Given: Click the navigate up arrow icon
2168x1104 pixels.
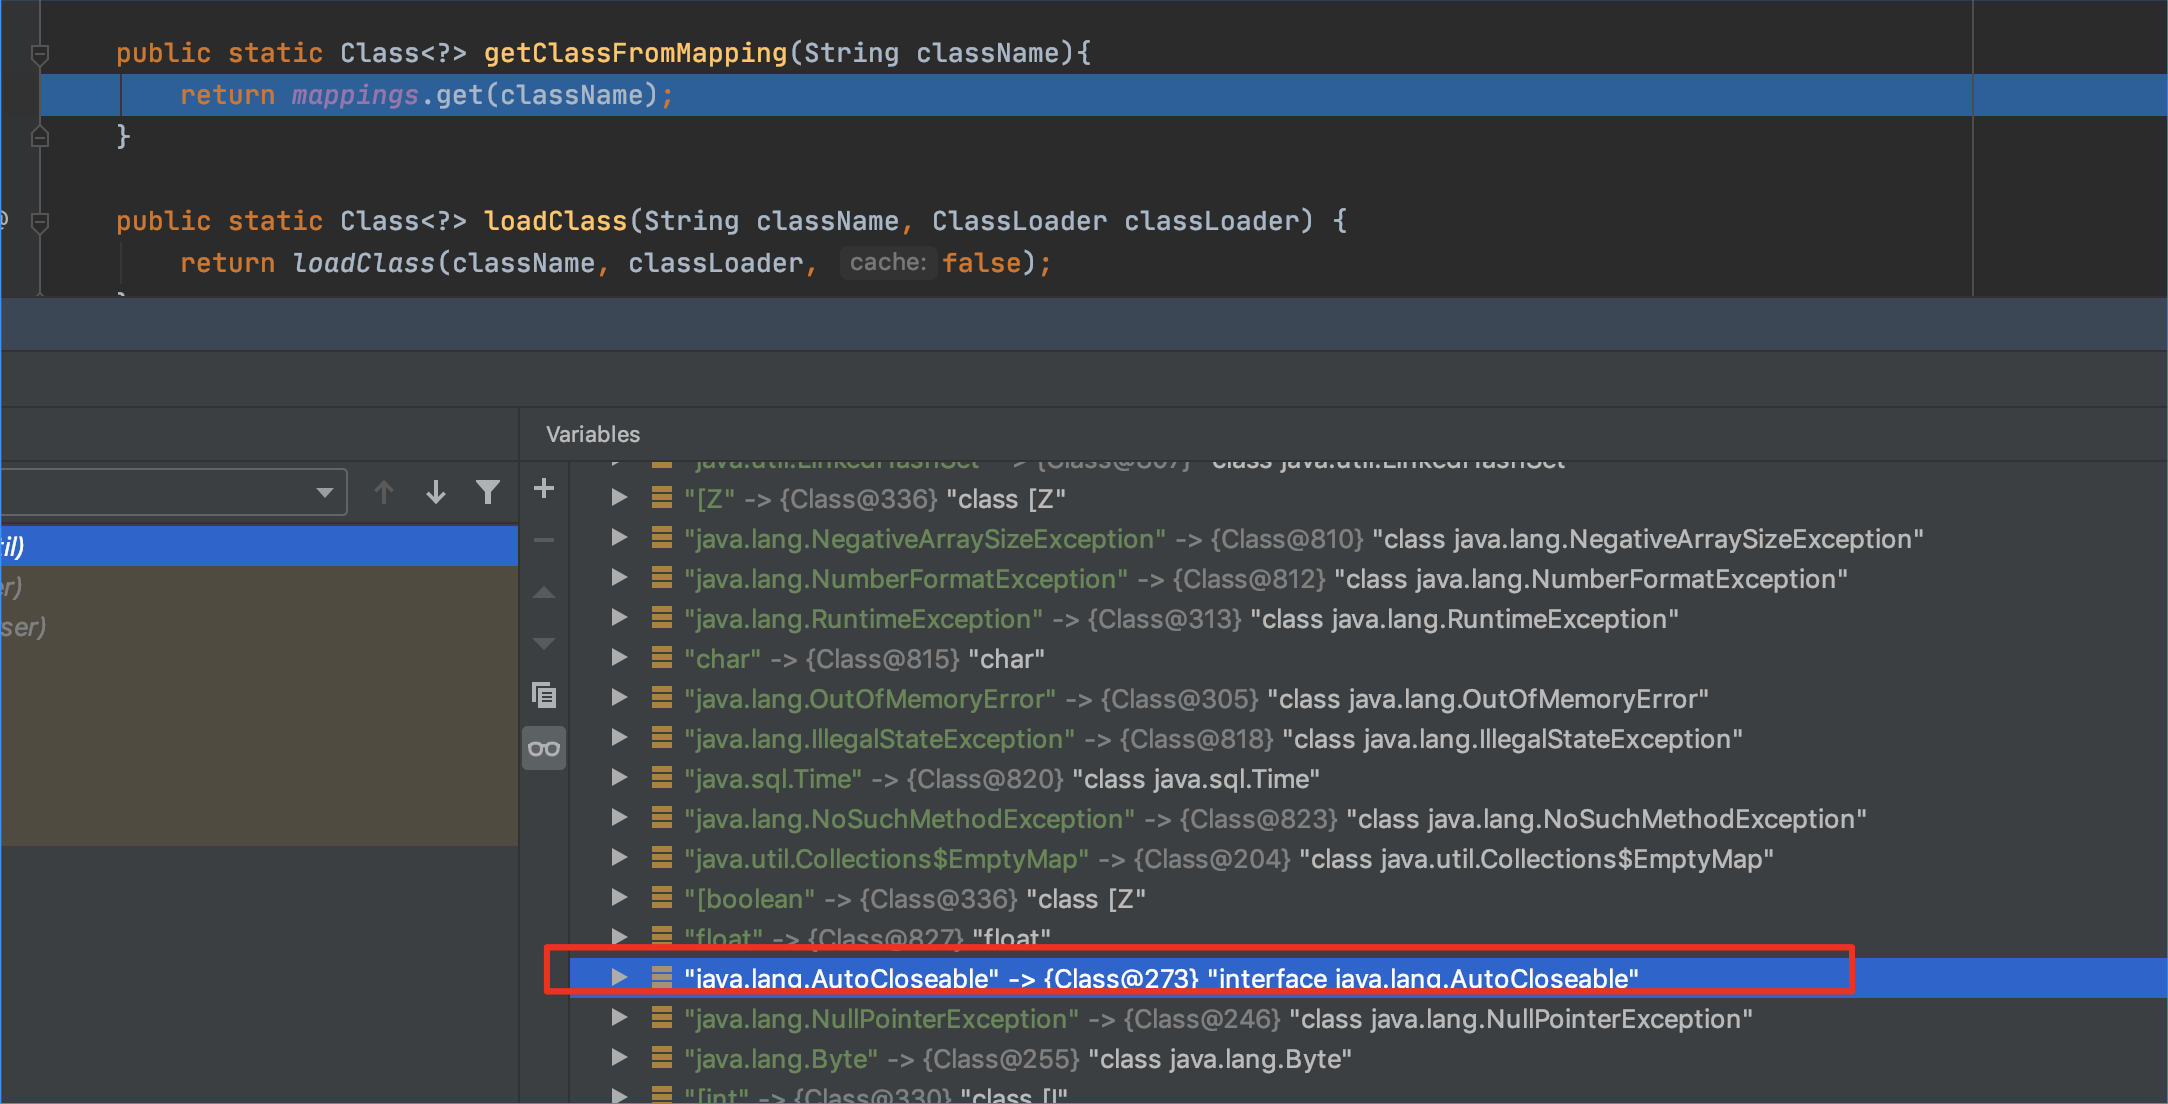Looking at the screenshot, I should tap(384, 491).
